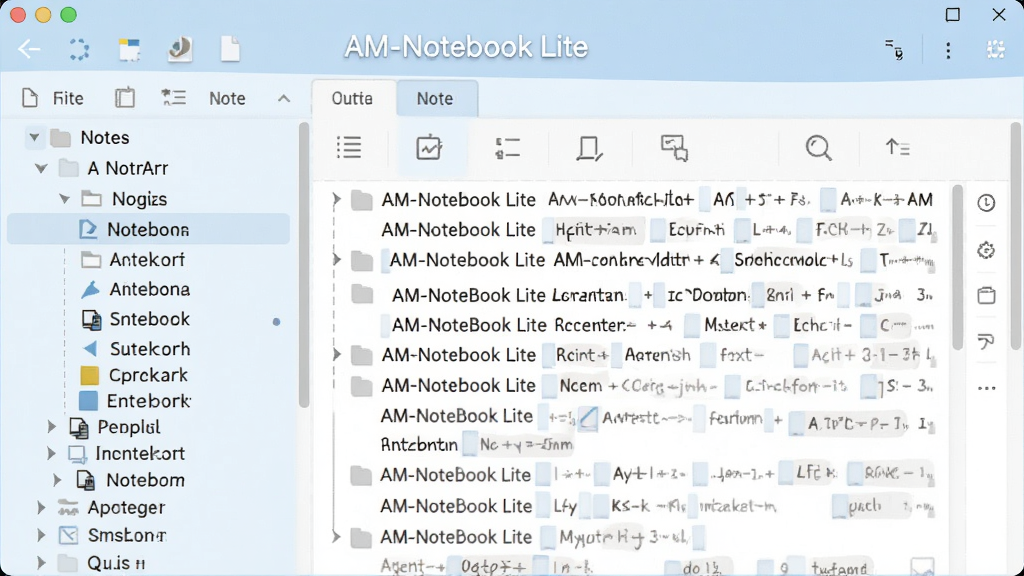Expand the AM-conbrevldtr row arrow
This screenshot has width=1024, height=576.
pos(336,260)
